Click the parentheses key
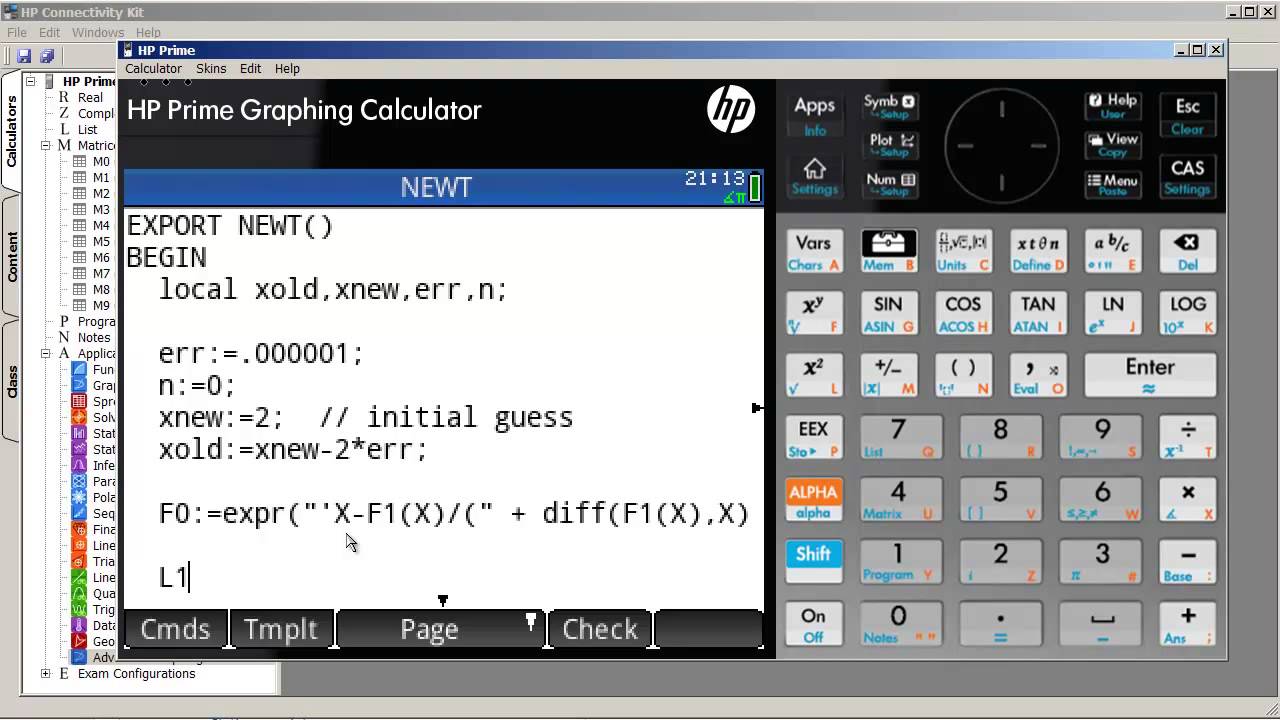Viewport: 1280px width, 720px height. click(963, 376)
